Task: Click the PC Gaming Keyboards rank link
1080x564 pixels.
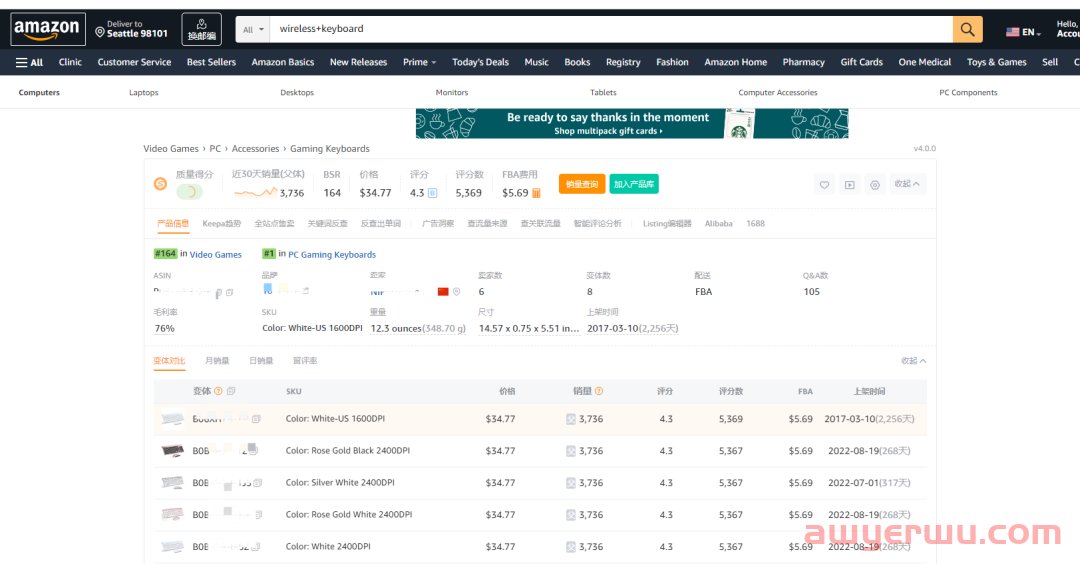Action: tap(332, 255)
